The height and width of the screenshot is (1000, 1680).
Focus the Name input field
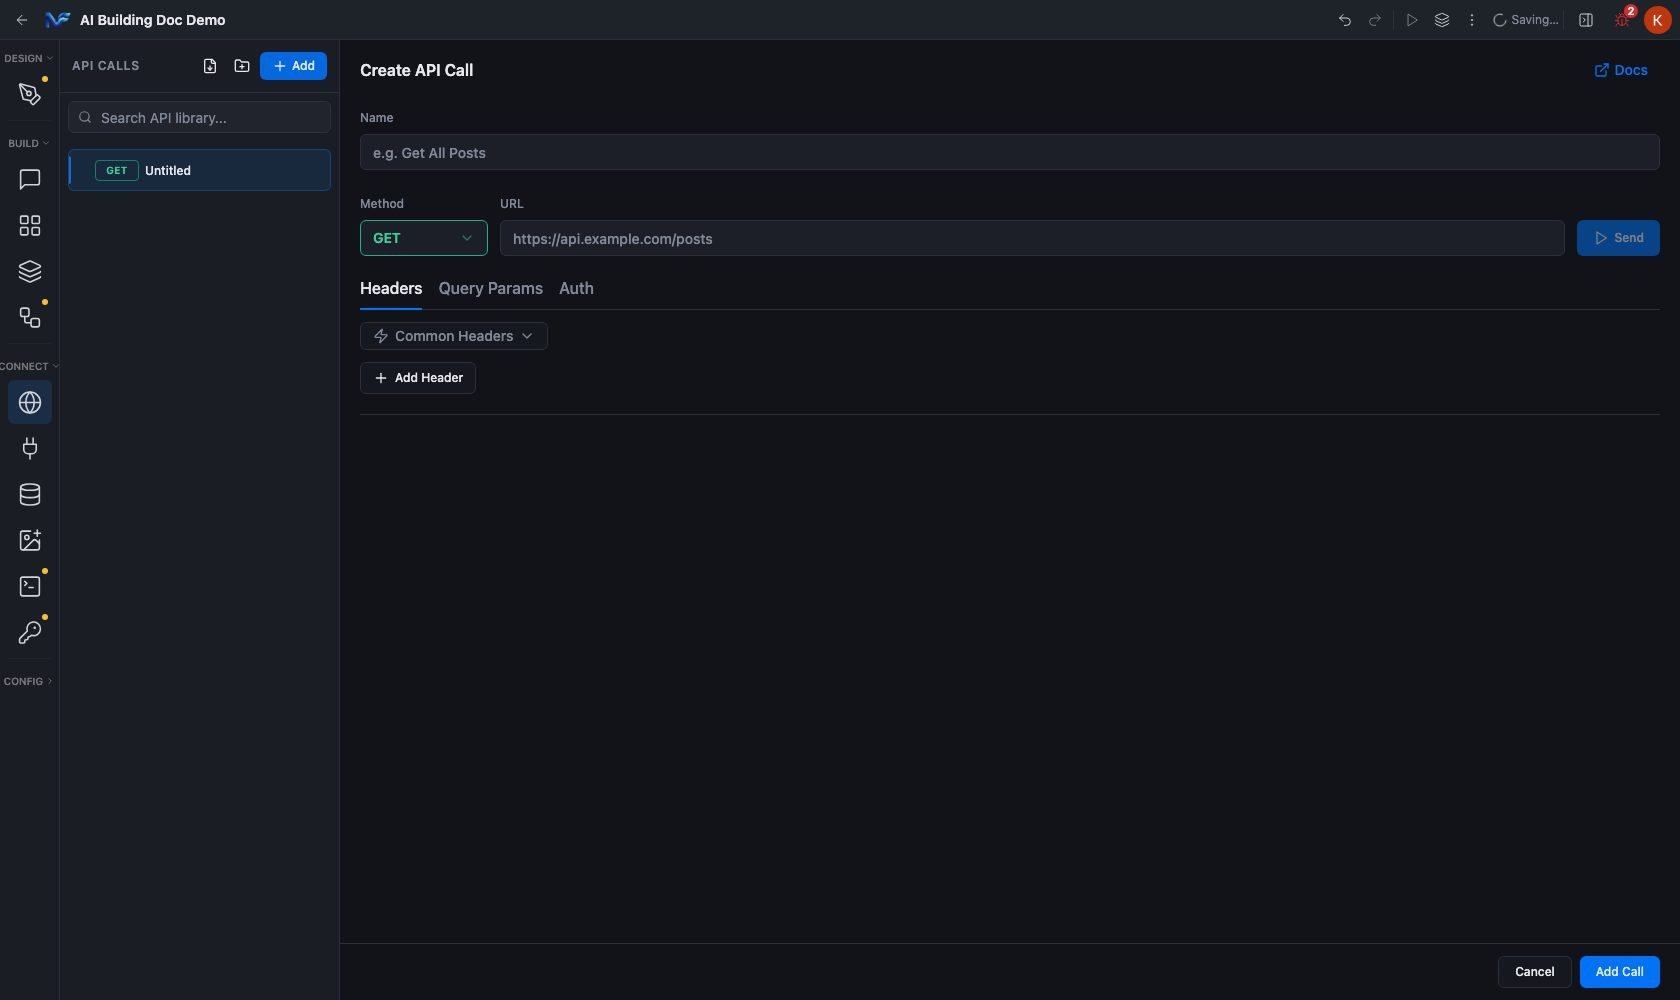(x=1010, y=153)
